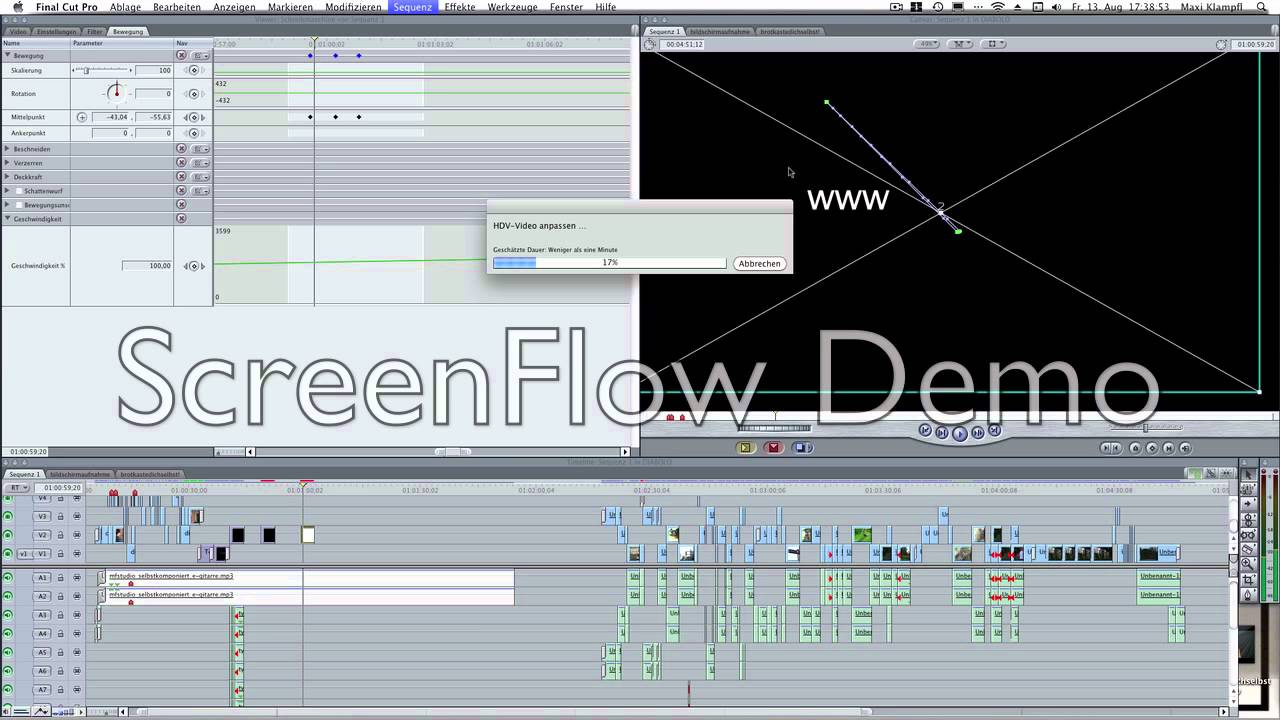The width and height of the screenshot is (1280, 720).
Task: Add a keyframe for Rotation
Action: coord(194,93)
